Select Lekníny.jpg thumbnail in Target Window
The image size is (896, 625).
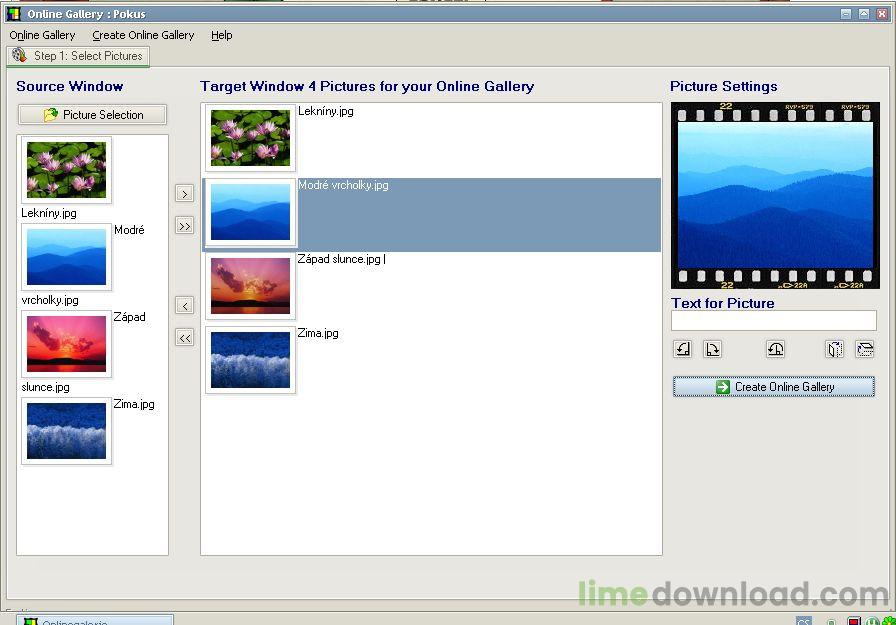(250, 138)
